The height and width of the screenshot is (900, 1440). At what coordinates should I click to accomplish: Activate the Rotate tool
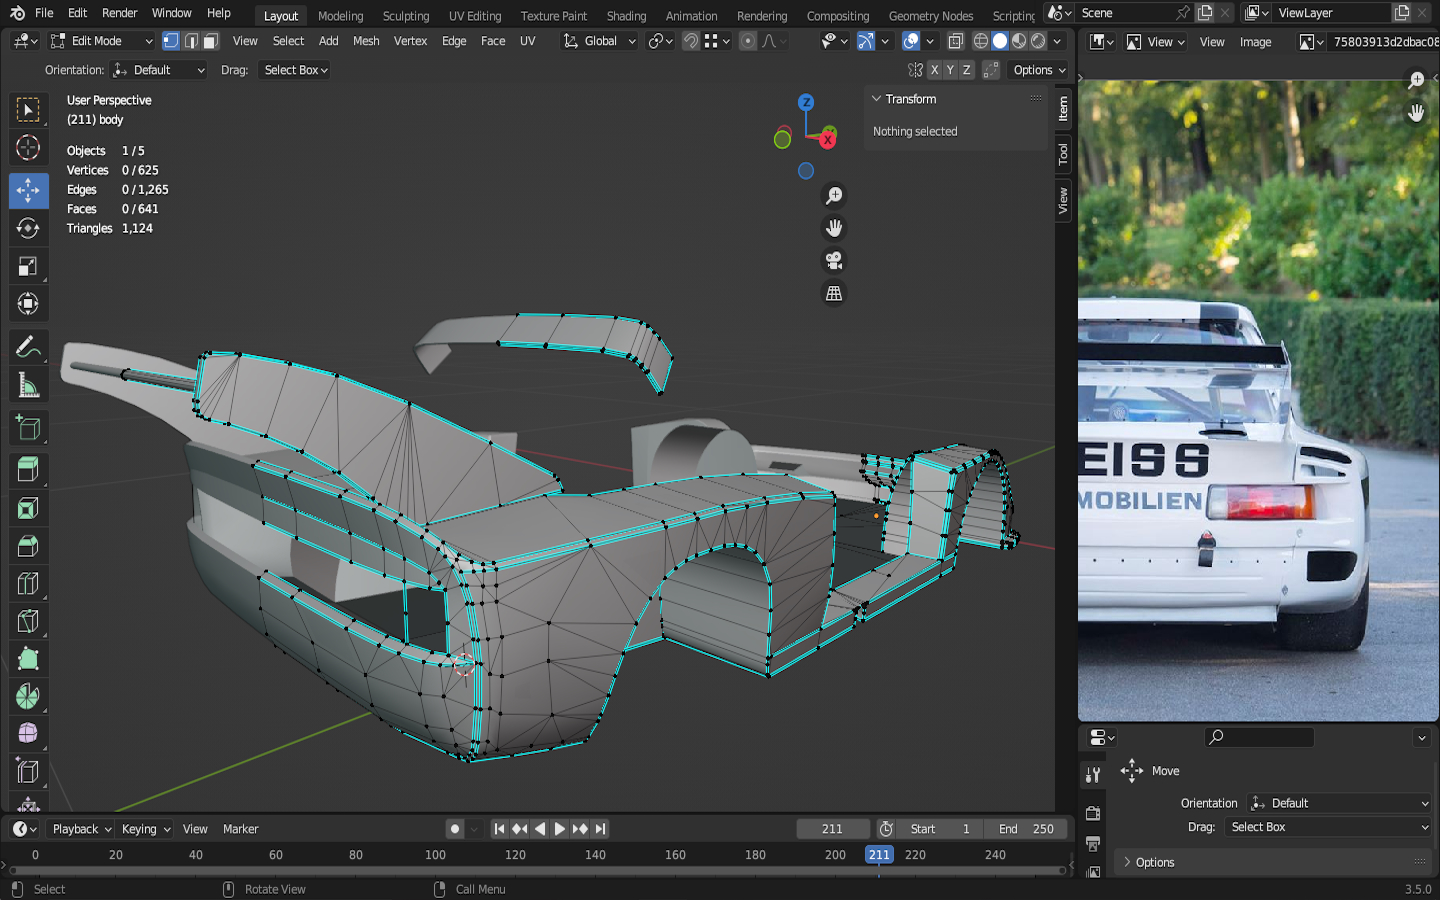(28, 228)
